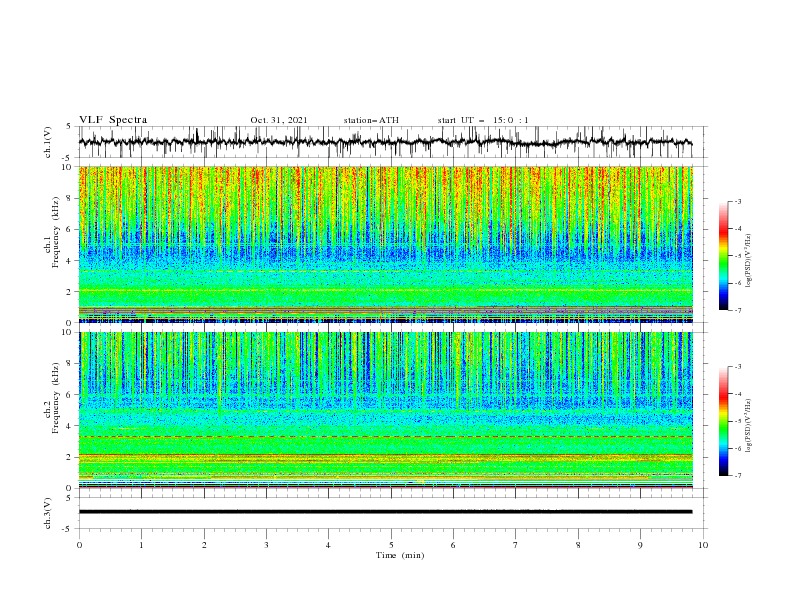Screen dimensions: 792x612
Task: Click time axis tick label '1'
Action: coord(141,545)
